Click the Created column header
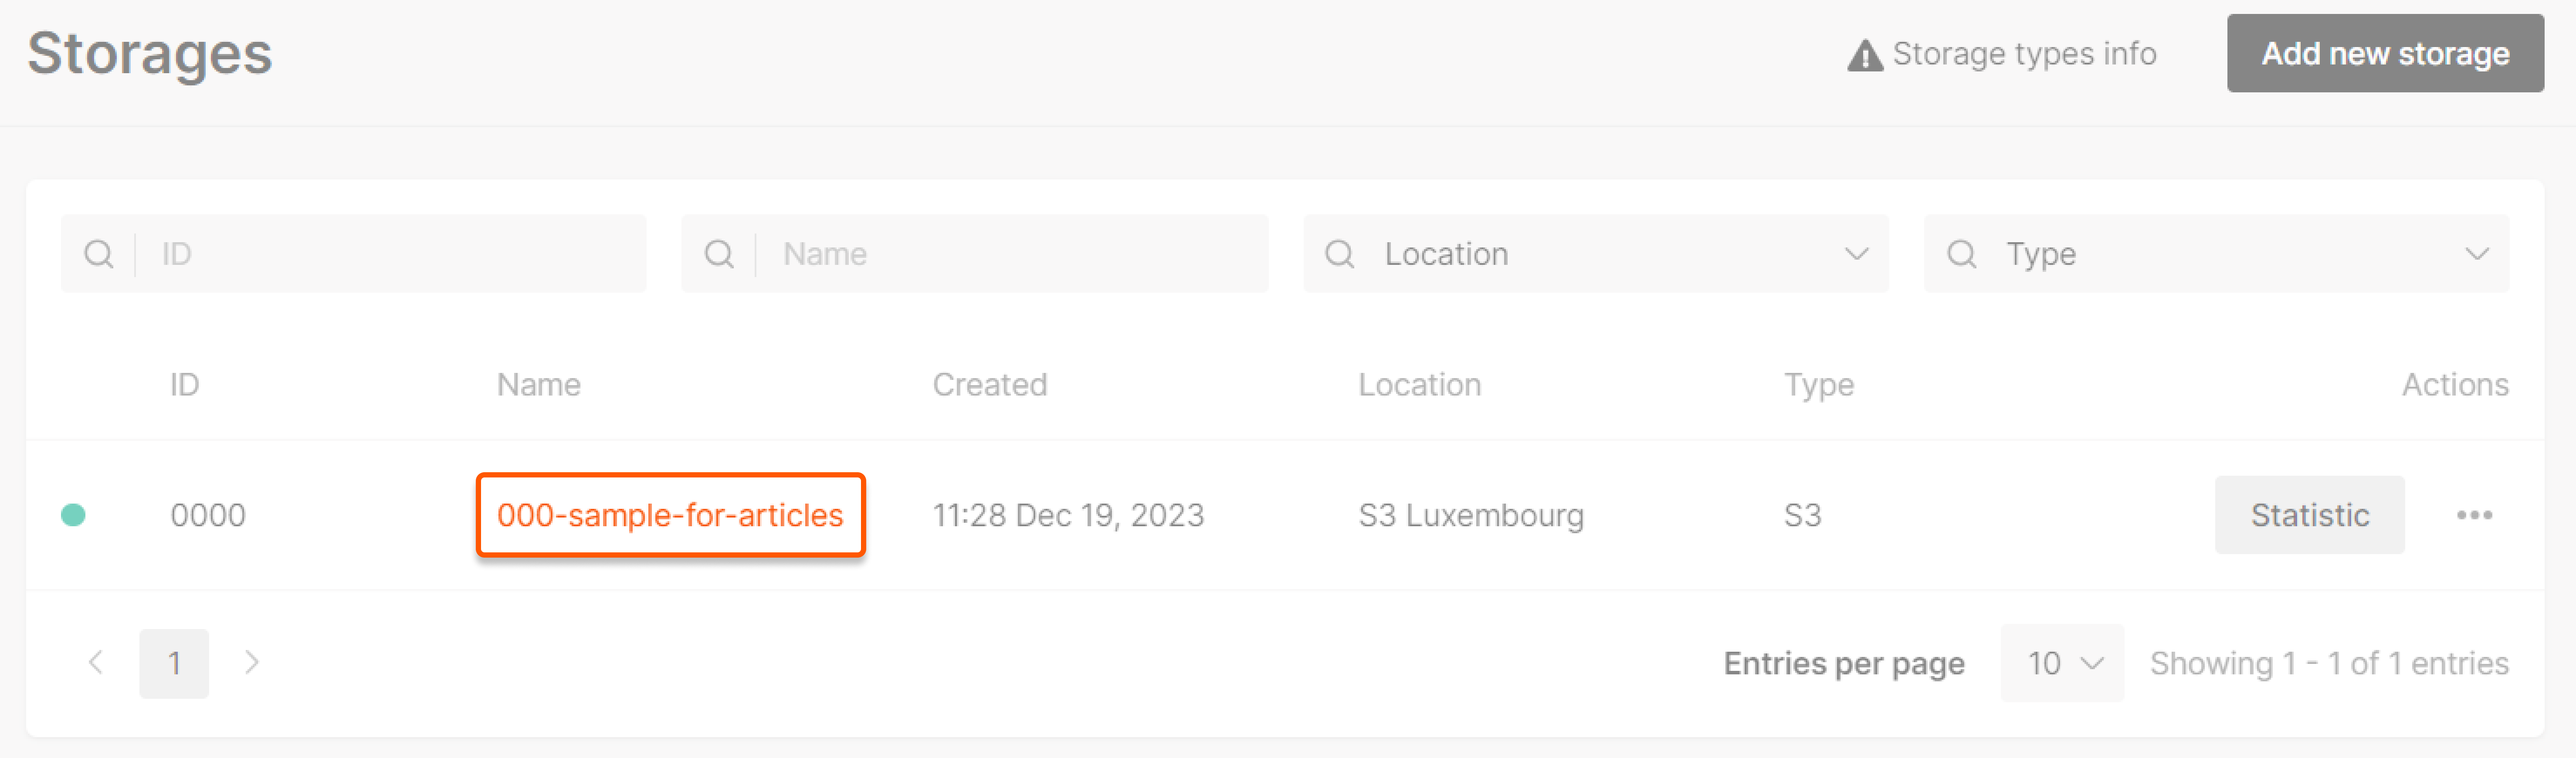Viewport: 2576px width, 758px height. coord(989,385)
